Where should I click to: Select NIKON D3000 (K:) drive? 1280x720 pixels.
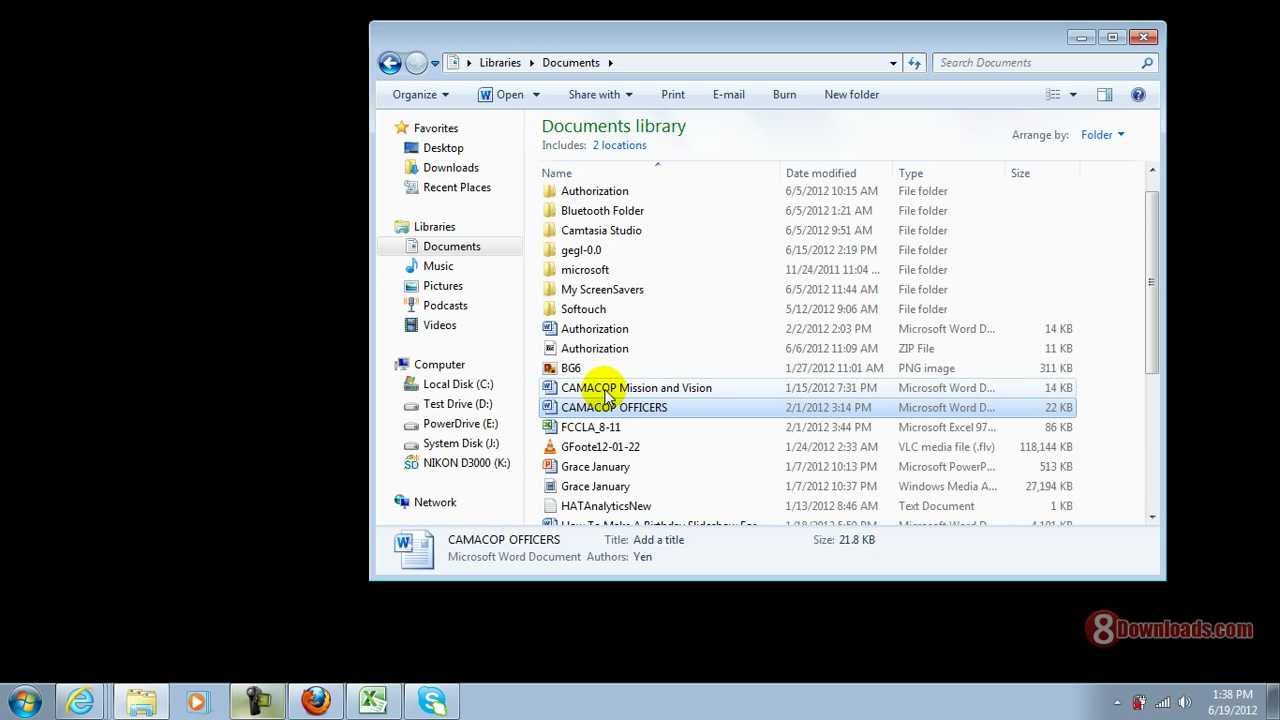[466, 463]
